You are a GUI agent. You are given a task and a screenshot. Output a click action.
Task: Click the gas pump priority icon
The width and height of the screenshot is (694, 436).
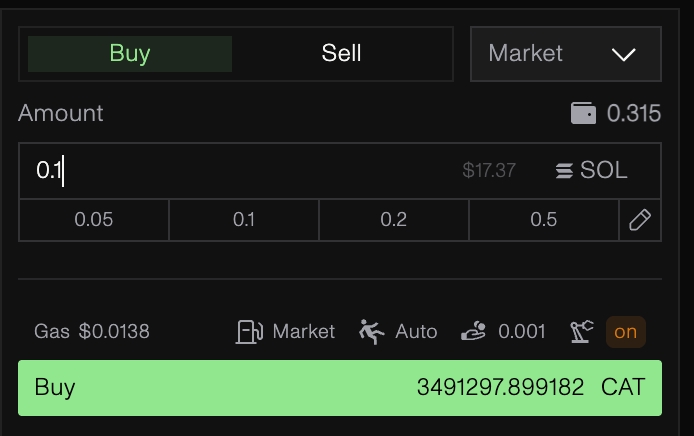tap(248, 331)
